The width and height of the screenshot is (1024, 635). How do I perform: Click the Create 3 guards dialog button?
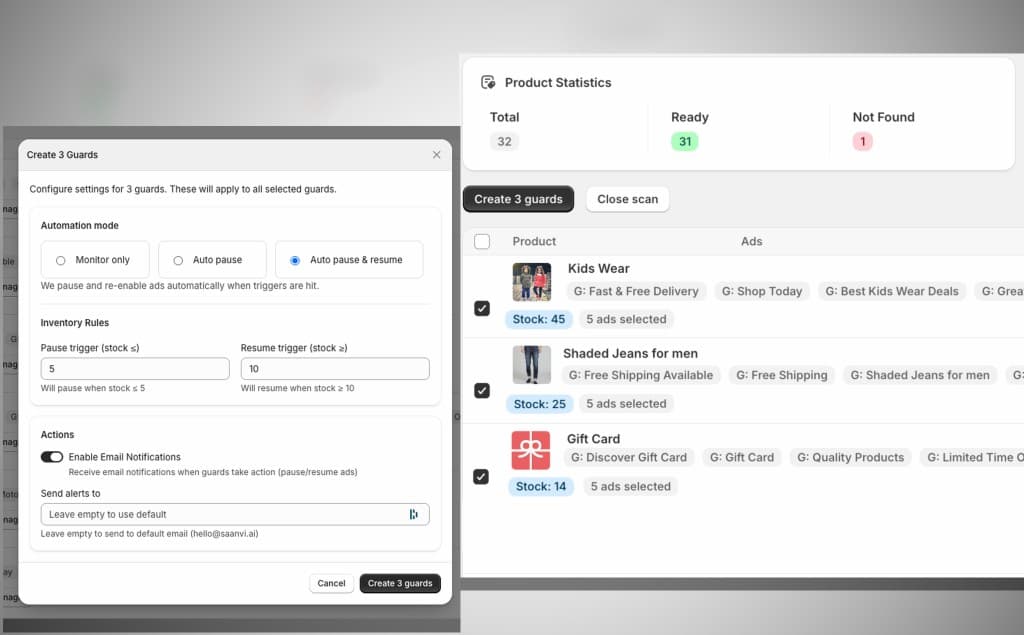400,583
